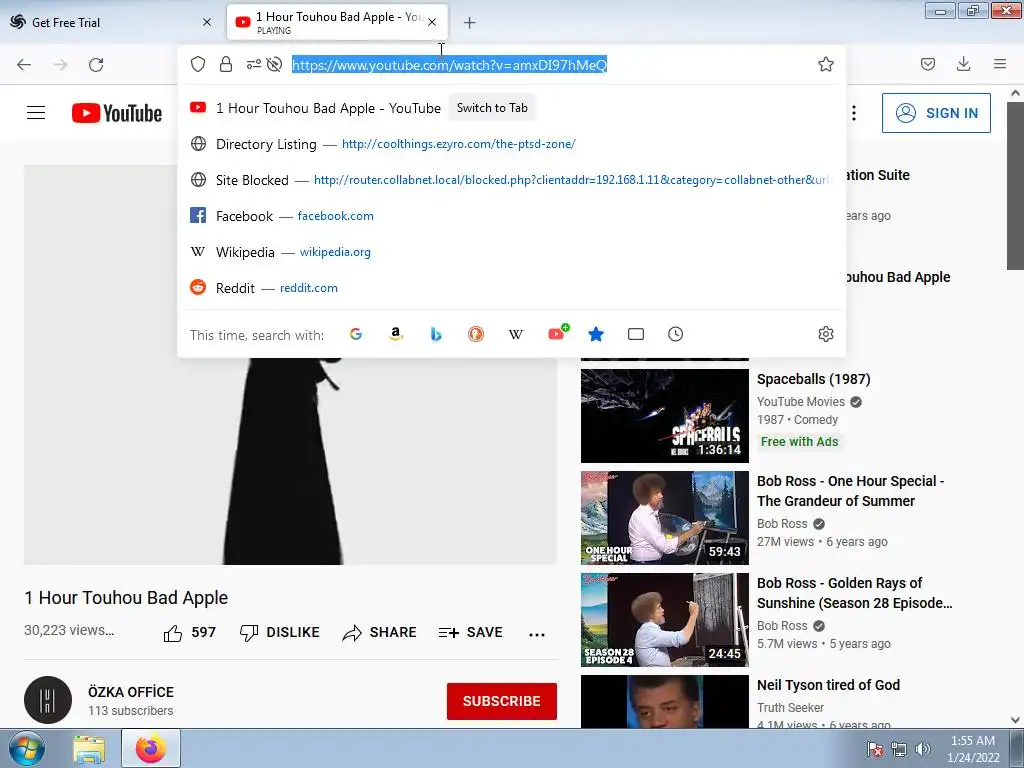Open Spaceballs (1987) thumbnail

coord(665,416)
